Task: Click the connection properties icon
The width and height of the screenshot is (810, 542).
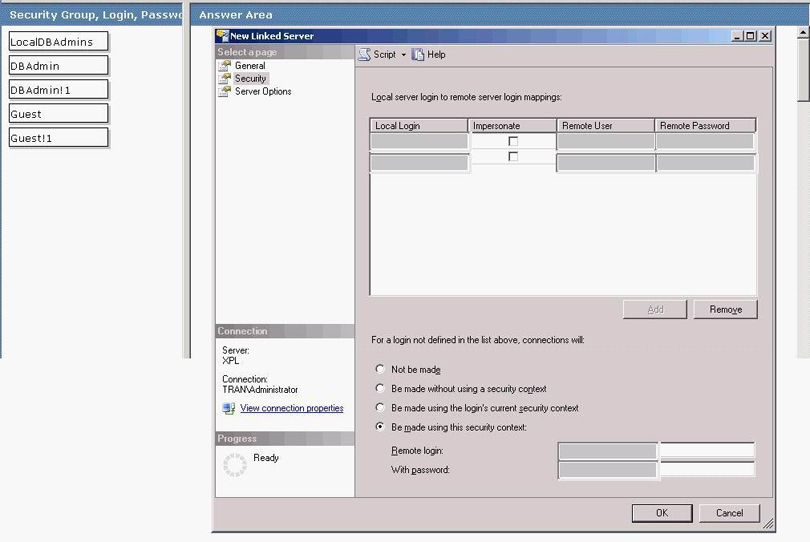Action: click(x=229, y=409)
